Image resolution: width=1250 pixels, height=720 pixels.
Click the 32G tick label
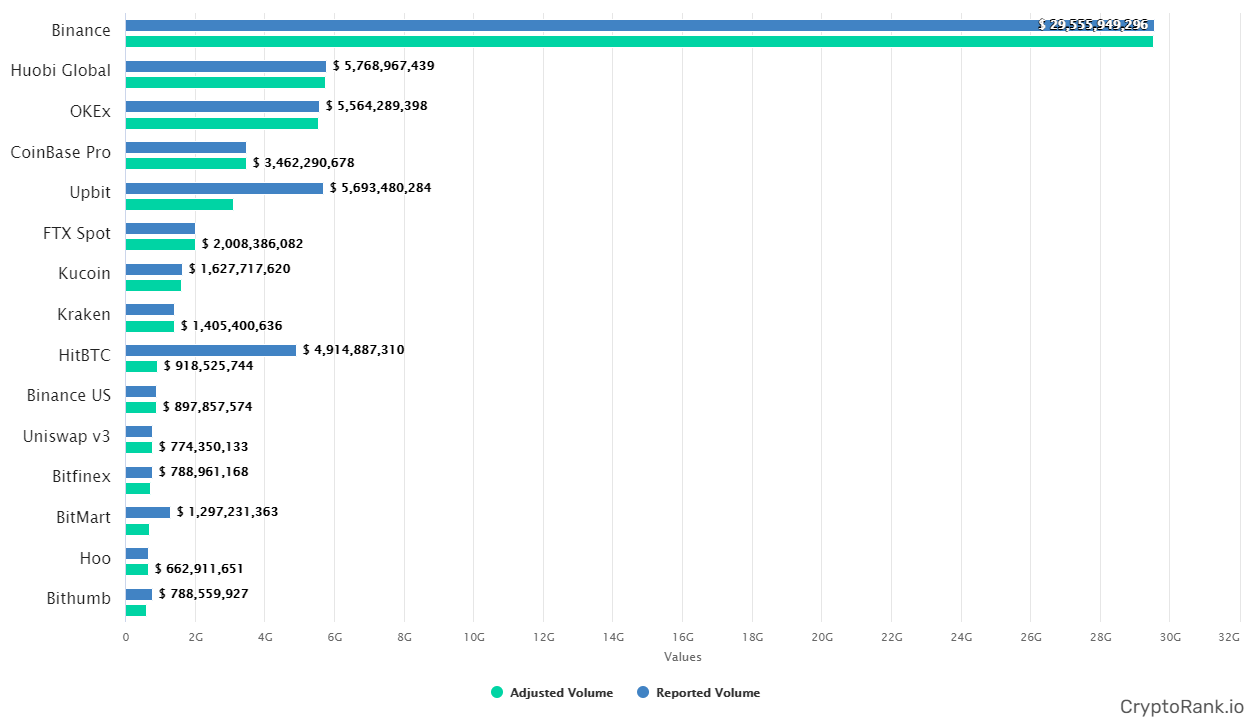[1230, 637]
